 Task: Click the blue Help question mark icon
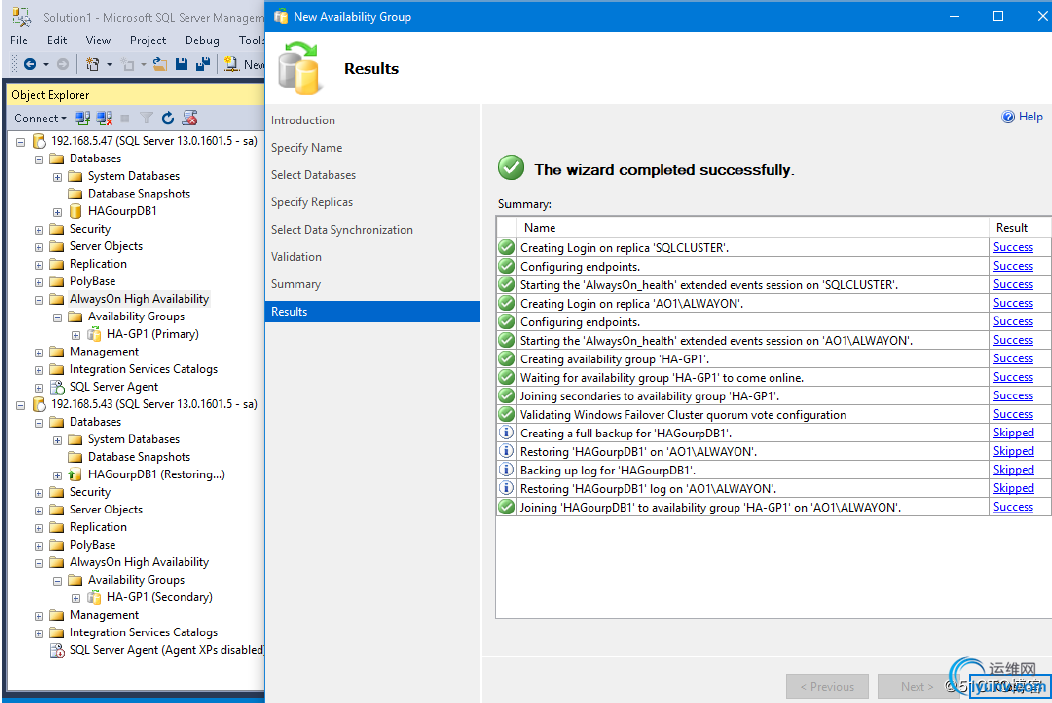pos(1008,117)
